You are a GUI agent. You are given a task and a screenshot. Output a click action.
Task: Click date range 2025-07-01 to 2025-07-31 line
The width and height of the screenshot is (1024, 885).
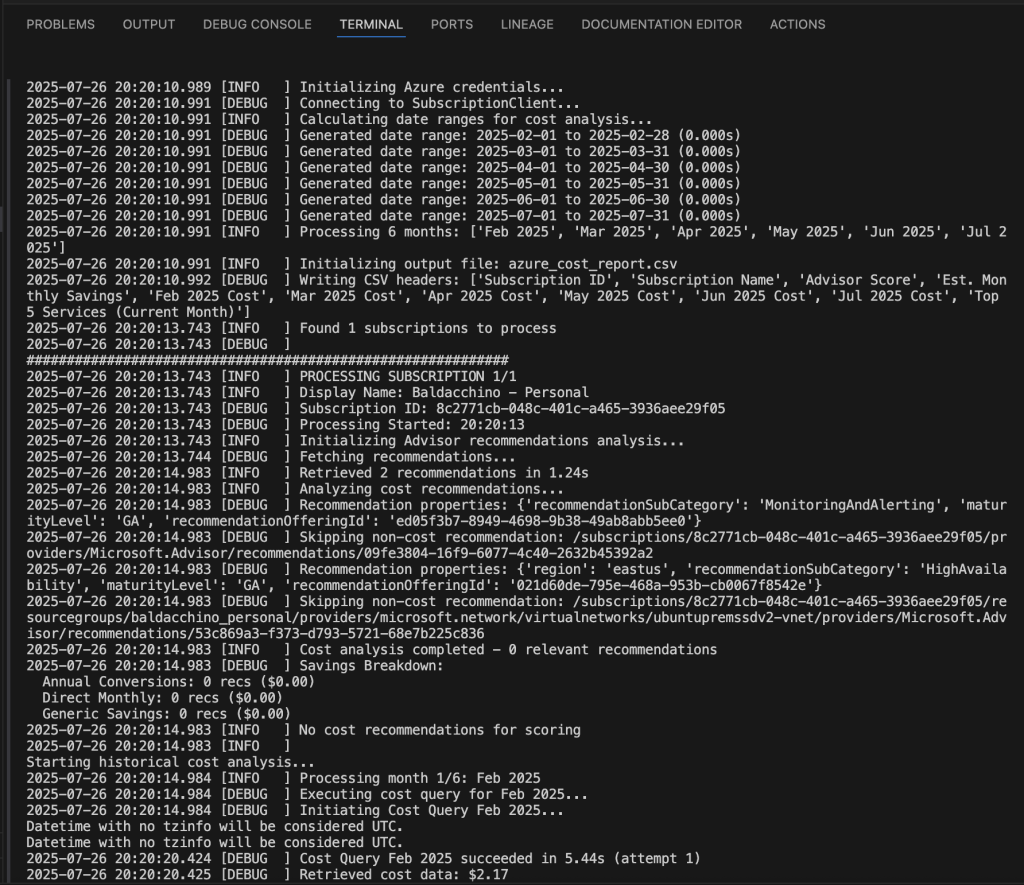[383, 216]
